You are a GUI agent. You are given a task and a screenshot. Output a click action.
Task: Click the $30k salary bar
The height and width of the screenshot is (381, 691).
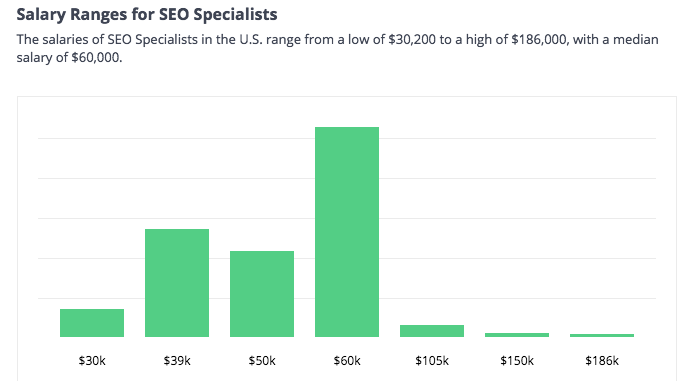(92, 323)
